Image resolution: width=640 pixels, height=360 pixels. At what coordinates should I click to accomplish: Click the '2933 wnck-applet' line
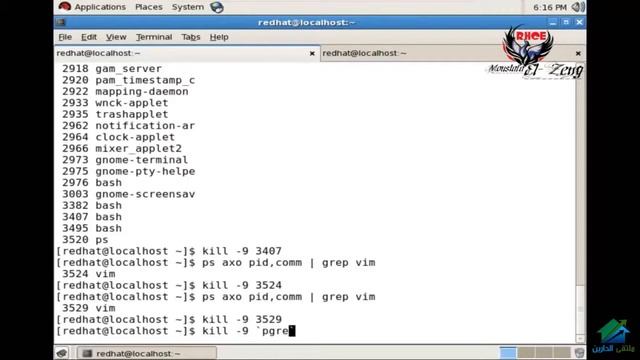(115, 103)
